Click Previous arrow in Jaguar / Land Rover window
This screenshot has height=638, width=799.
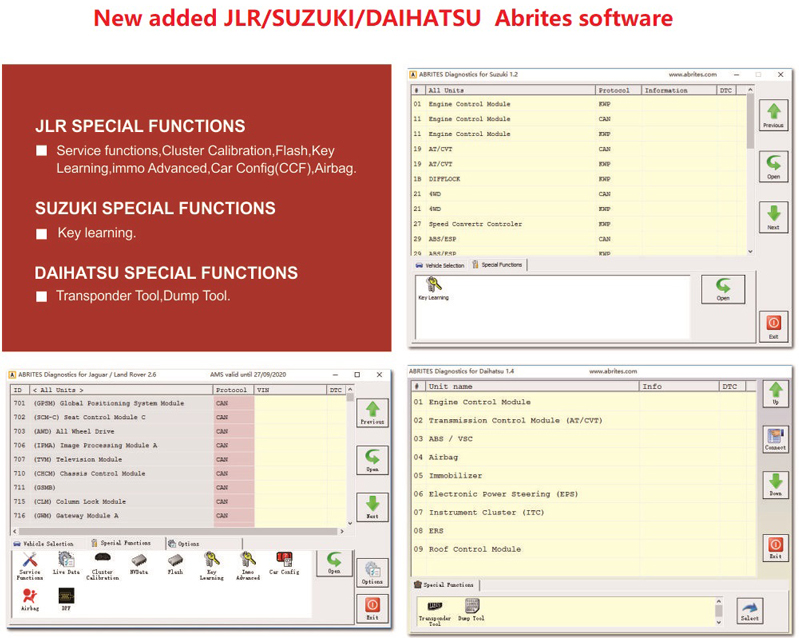coord(372,412)
